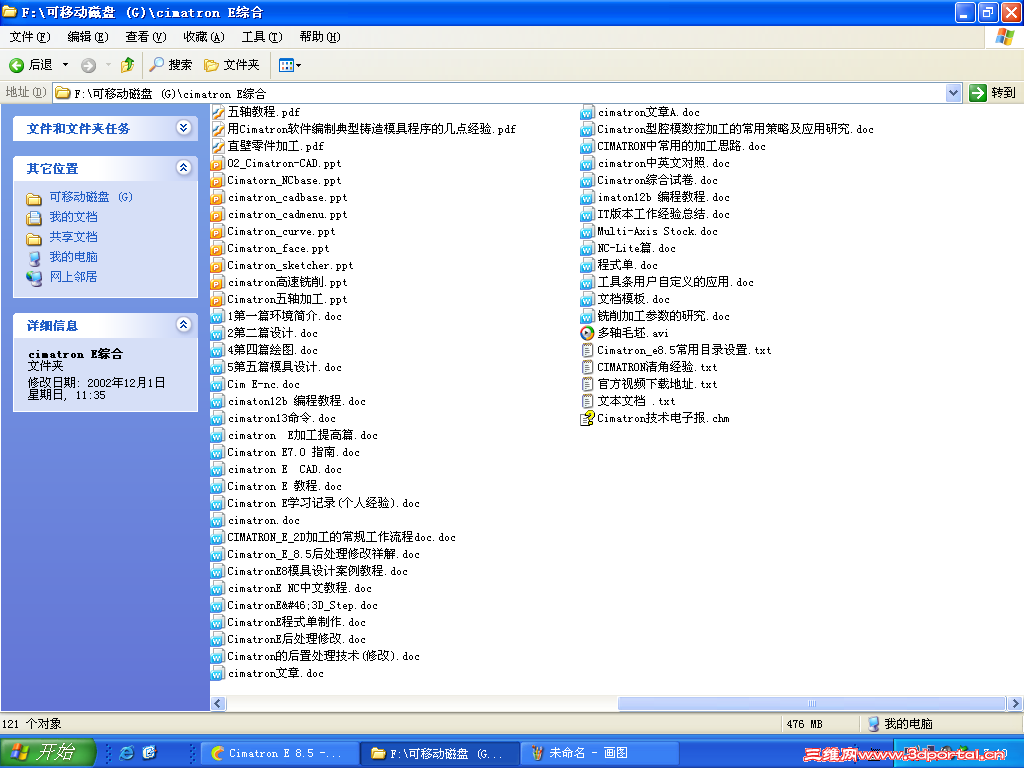Collapse 文件和文件夹任务 panel chevron
The image size is (1024, 768).
tap(184, 128)
